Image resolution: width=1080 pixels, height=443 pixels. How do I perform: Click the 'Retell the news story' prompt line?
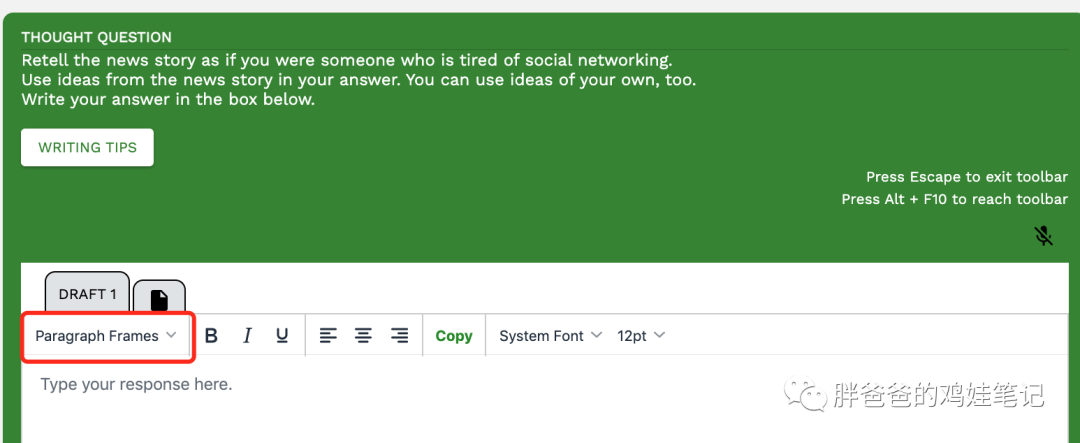click(347, 59)
